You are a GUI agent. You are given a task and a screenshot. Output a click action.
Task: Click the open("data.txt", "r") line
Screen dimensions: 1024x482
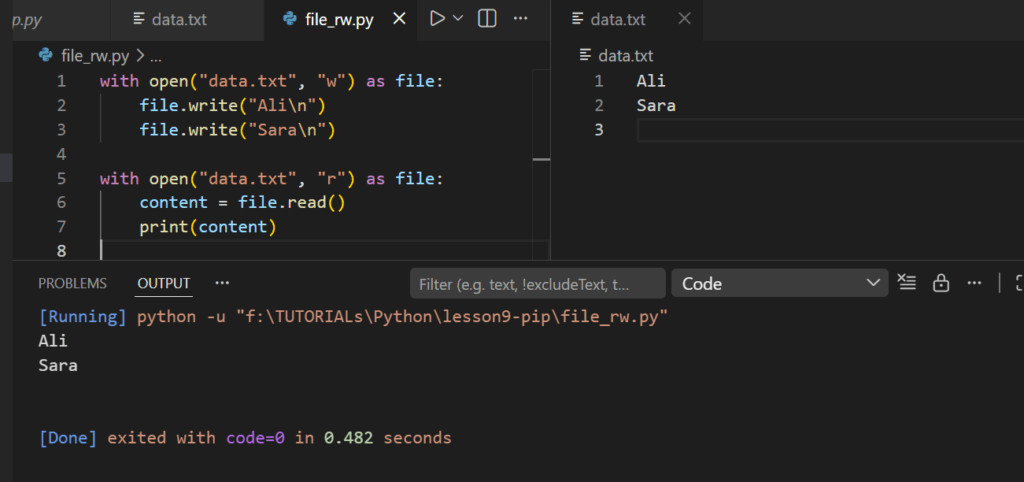point(272,178)
